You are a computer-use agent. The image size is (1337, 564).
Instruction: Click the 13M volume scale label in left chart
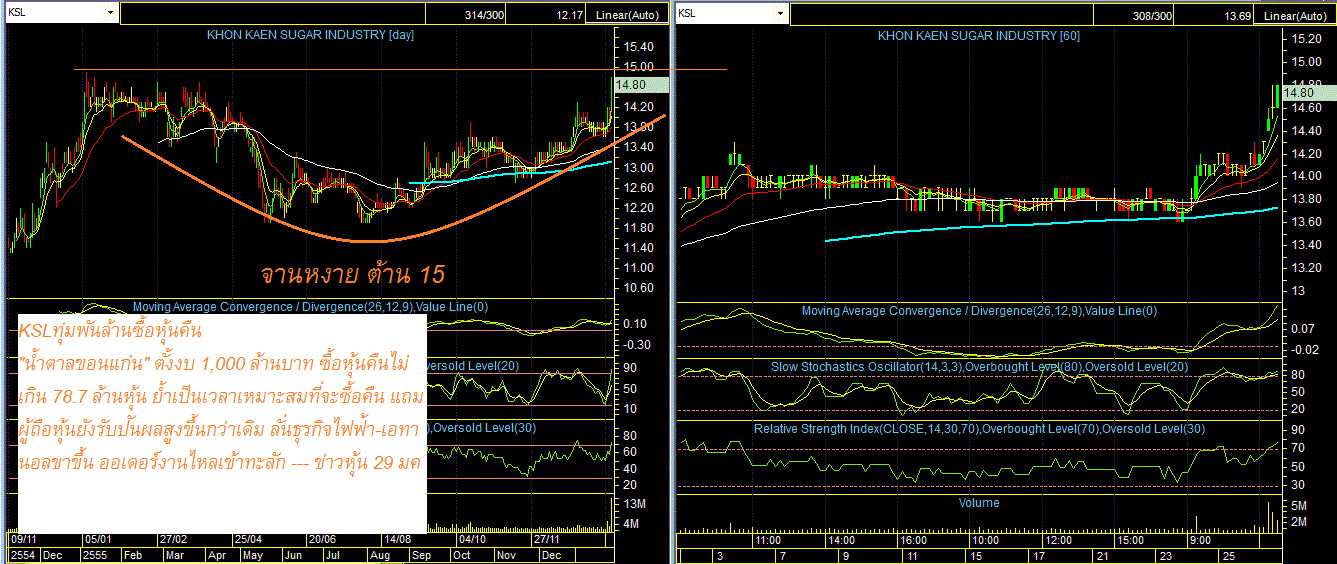[635, 504]
